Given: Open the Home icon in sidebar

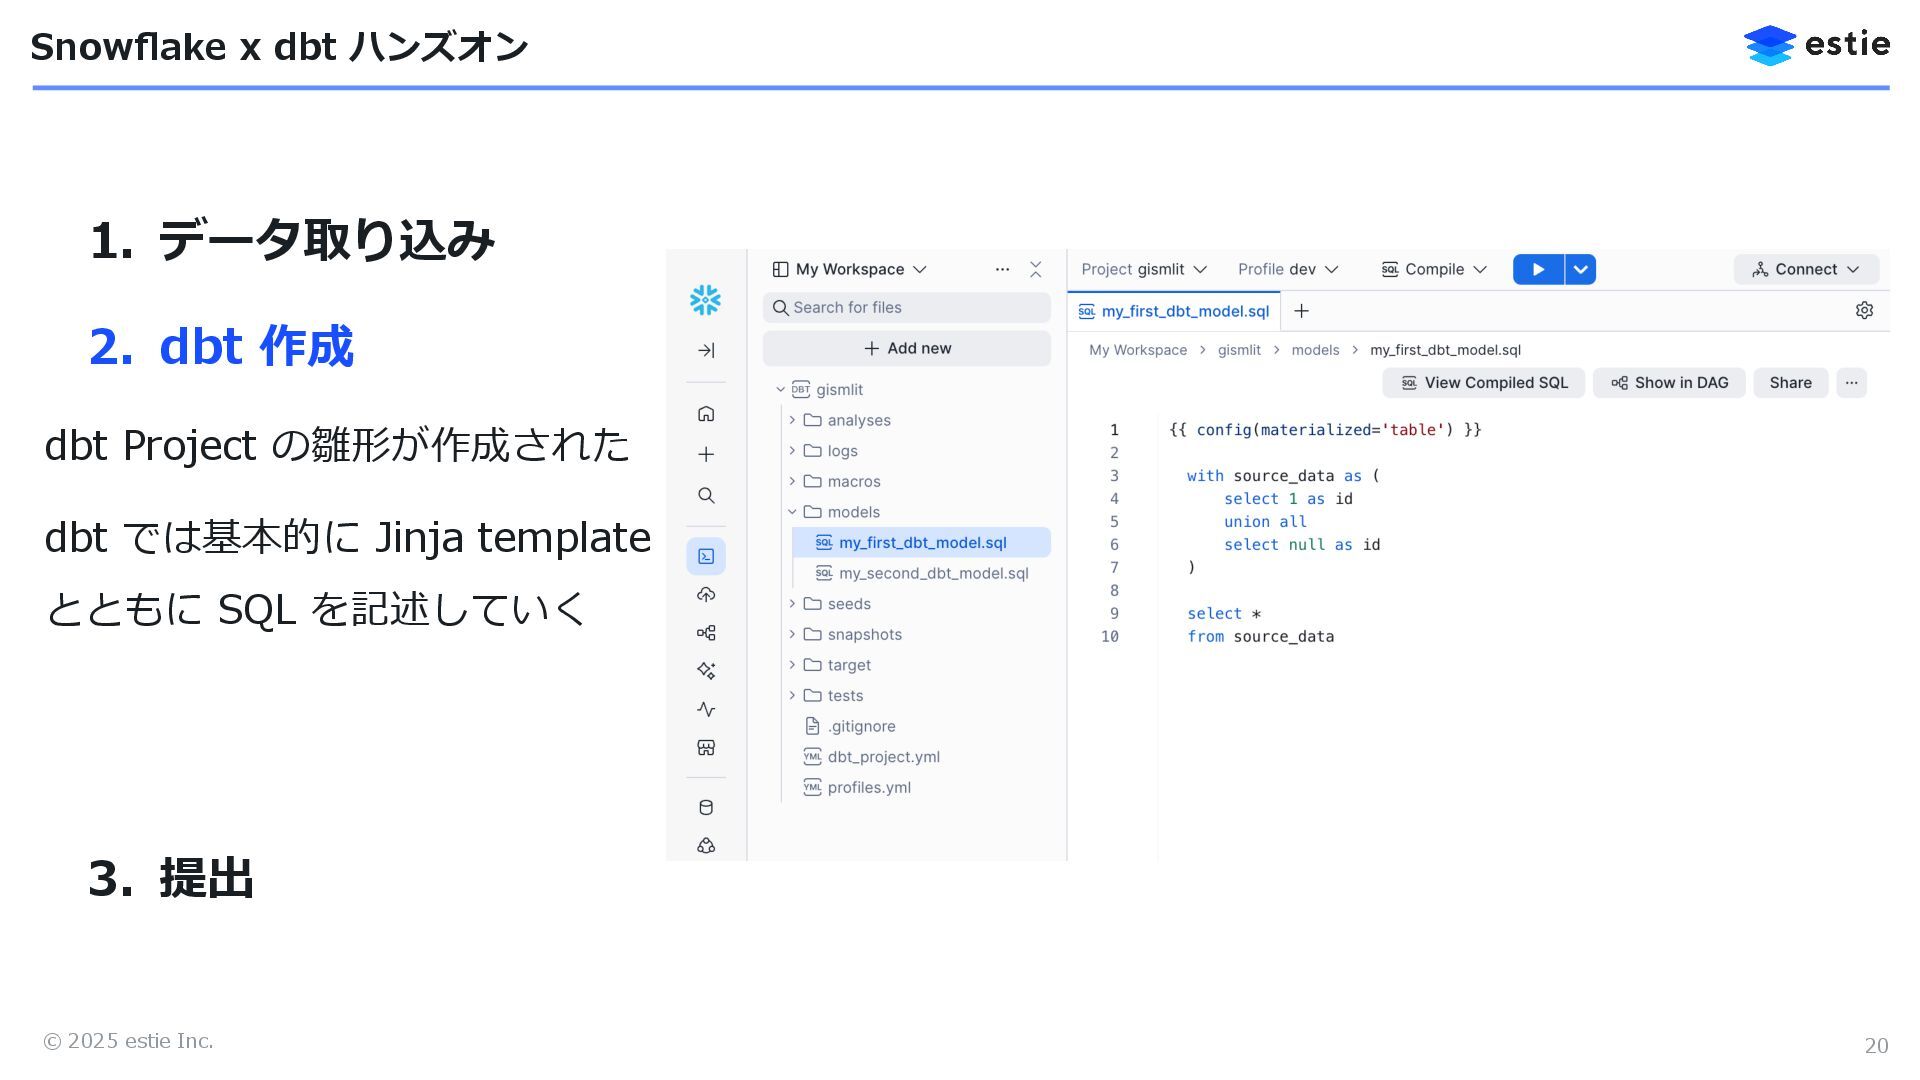Looking at the screenshot, I should pos(706,414).
